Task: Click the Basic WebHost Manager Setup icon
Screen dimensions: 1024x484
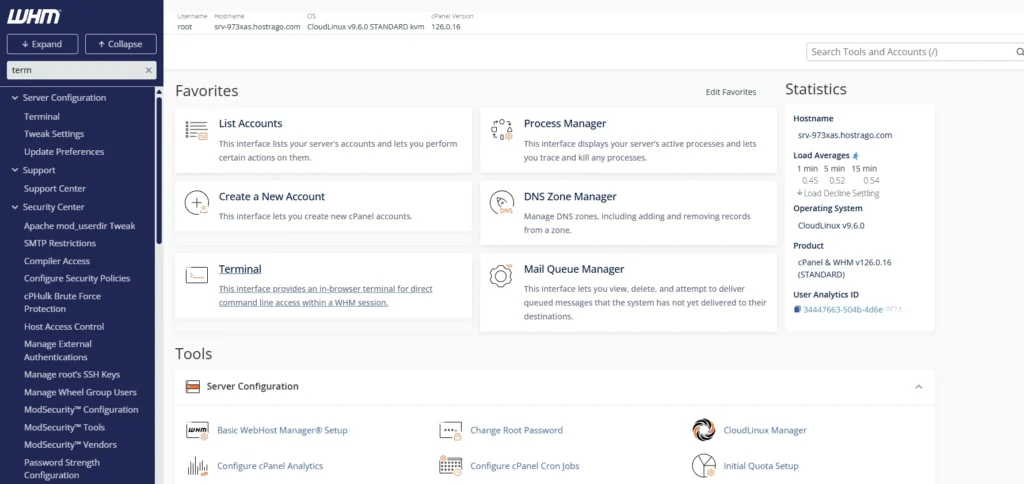Action: (x=197, y=430)
